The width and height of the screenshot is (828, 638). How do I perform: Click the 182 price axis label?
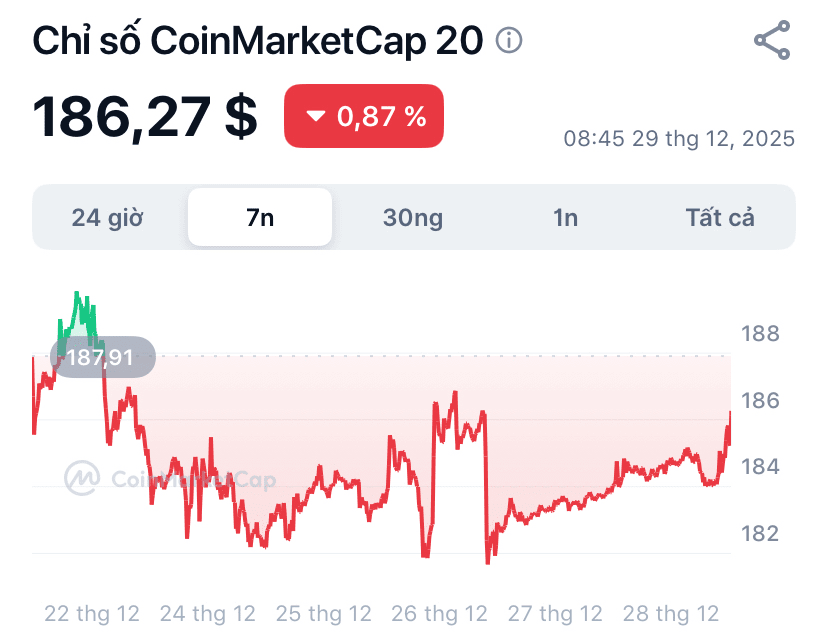(x=759, y=533)
